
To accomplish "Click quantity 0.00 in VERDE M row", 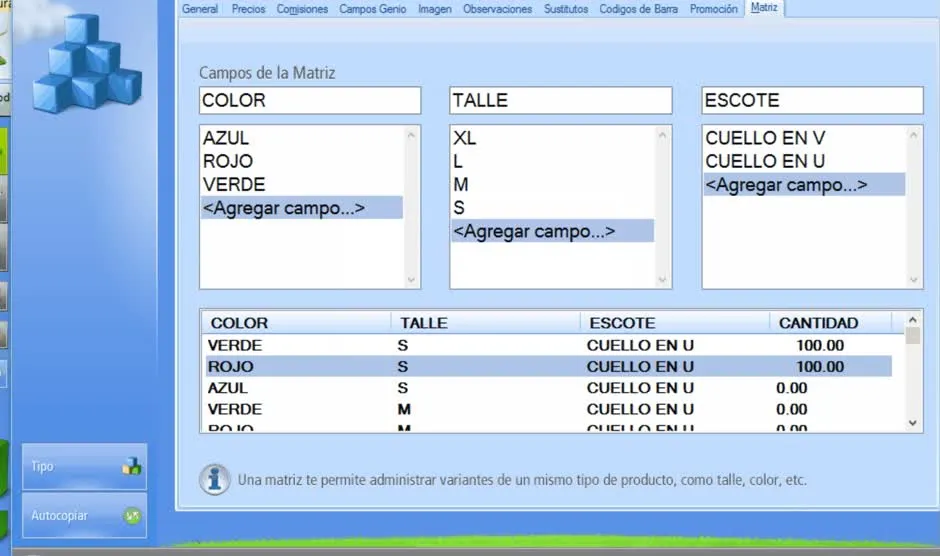I will 791,409.
